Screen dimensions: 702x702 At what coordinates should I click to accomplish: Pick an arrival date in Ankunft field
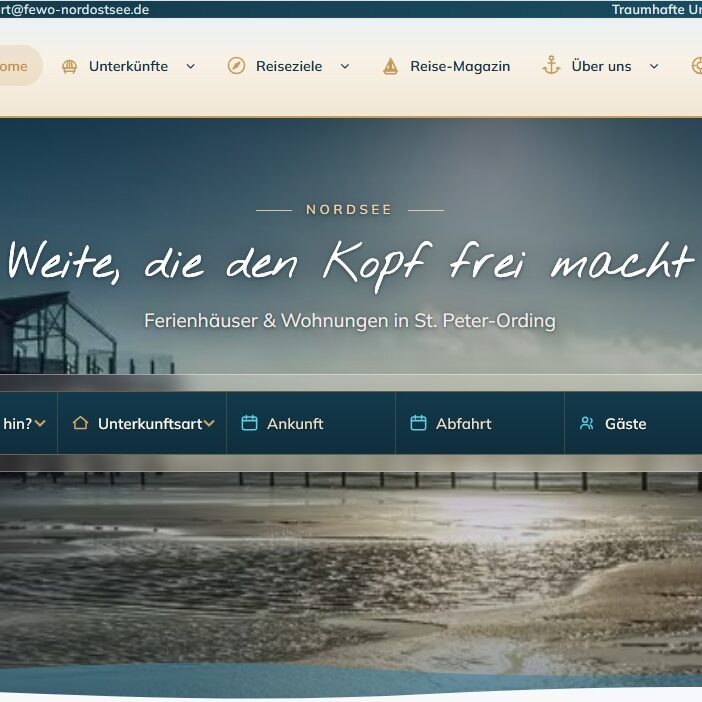click(311, 423)
